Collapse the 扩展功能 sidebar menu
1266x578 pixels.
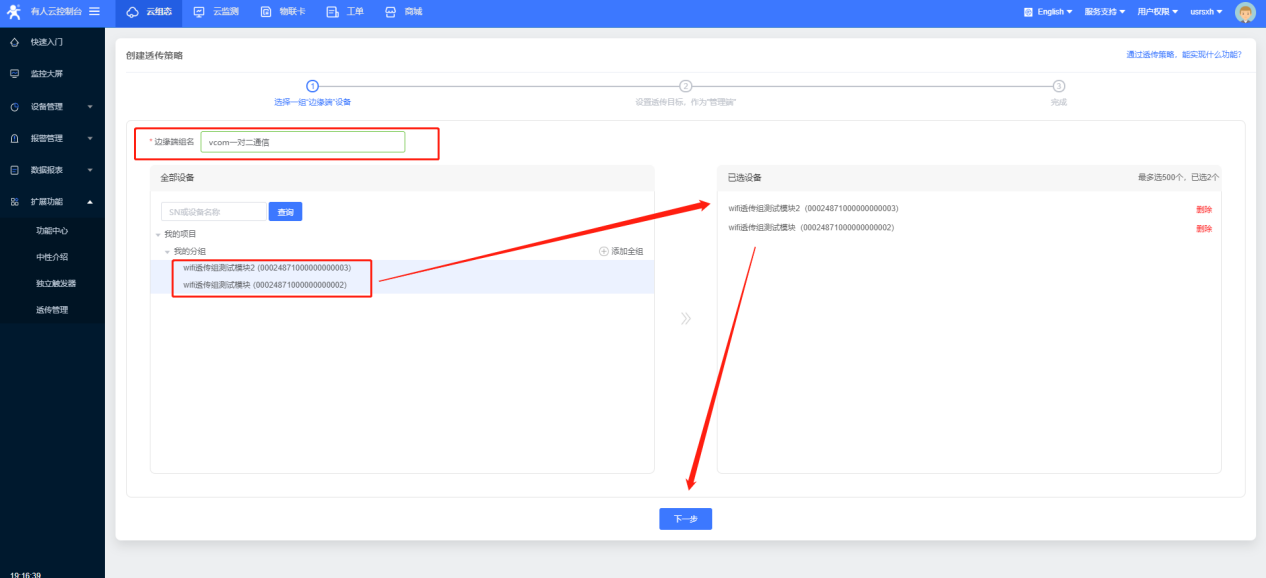50,202
